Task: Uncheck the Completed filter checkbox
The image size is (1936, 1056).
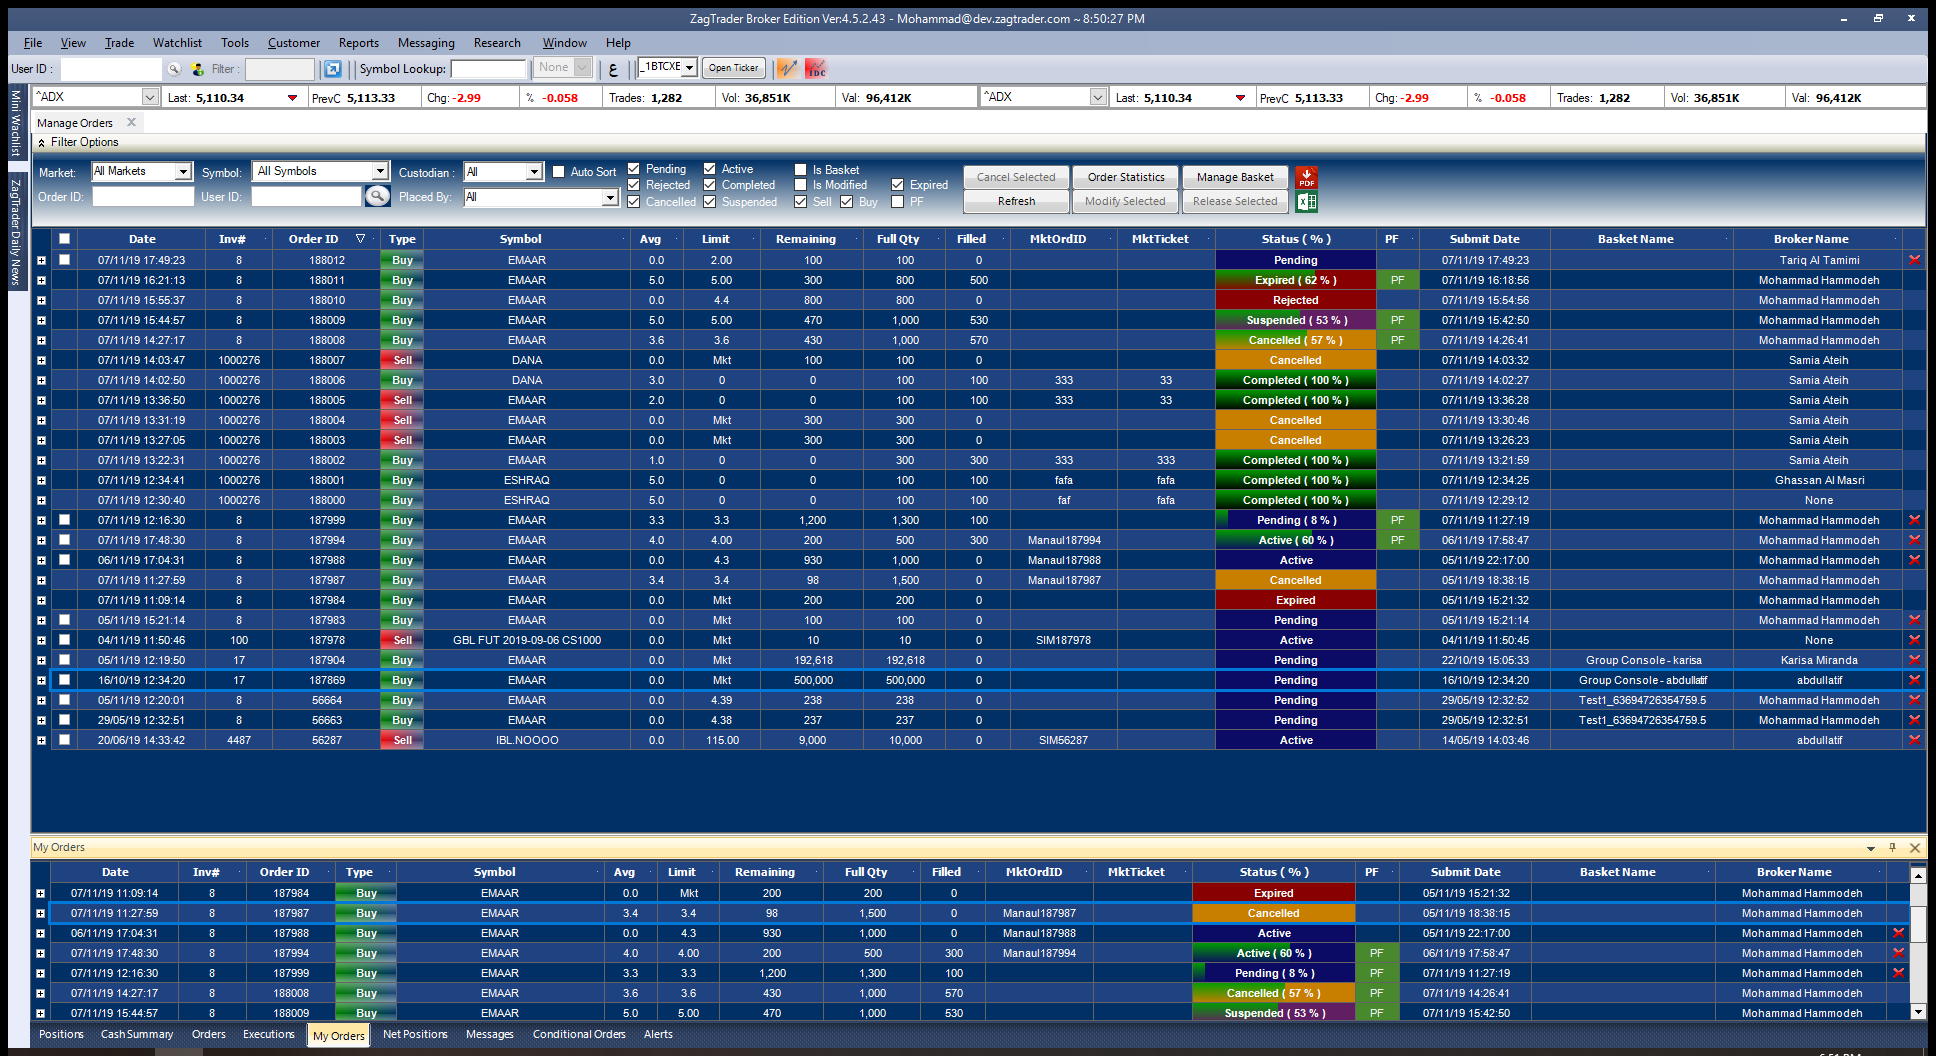Action: (710, 184)
